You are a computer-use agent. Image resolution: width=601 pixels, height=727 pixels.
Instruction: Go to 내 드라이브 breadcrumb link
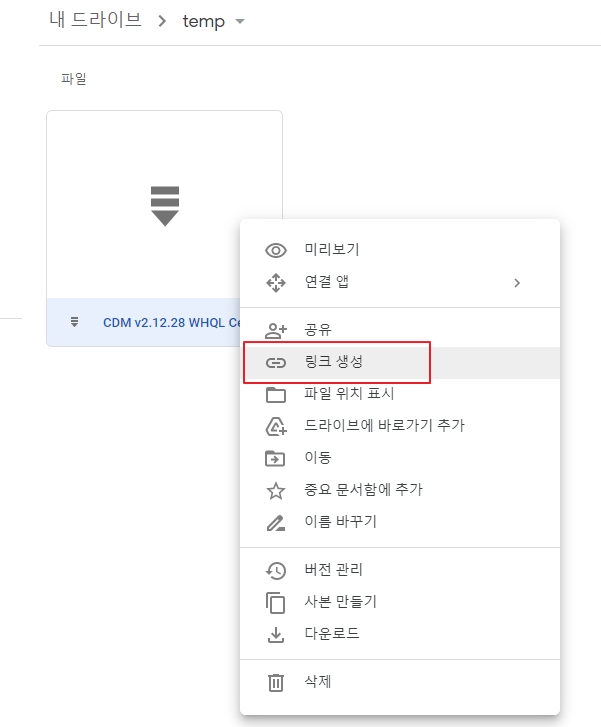[96, 20]
